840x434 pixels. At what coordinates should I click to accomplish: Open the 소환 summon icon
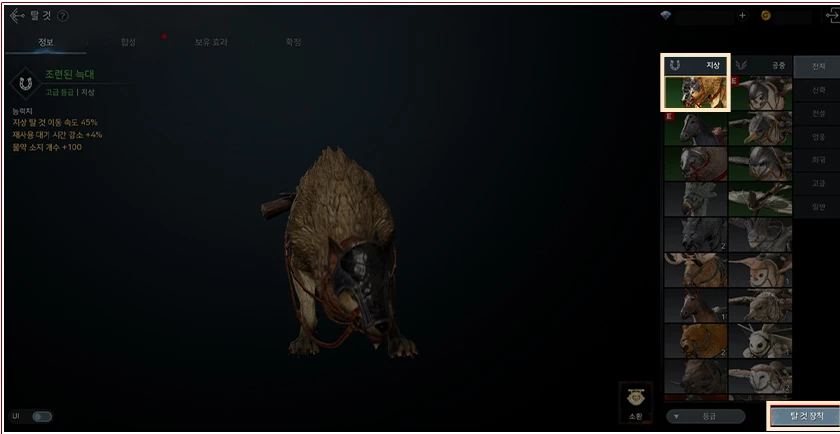click(x=636, y=402)
